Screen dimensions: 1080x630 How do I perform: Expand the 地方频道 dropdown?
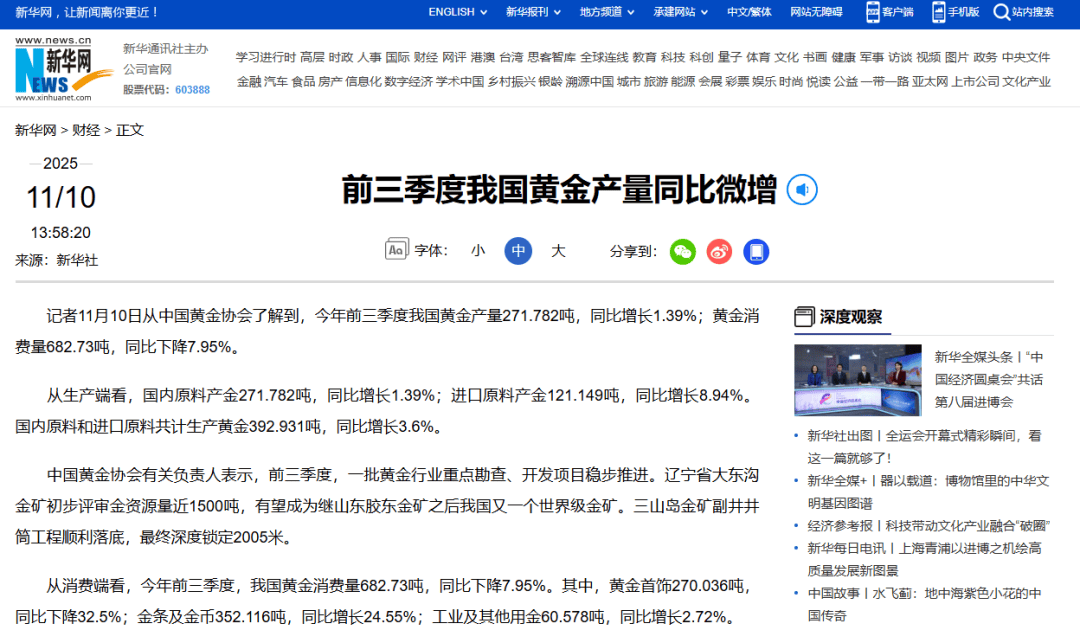(607, 12)
